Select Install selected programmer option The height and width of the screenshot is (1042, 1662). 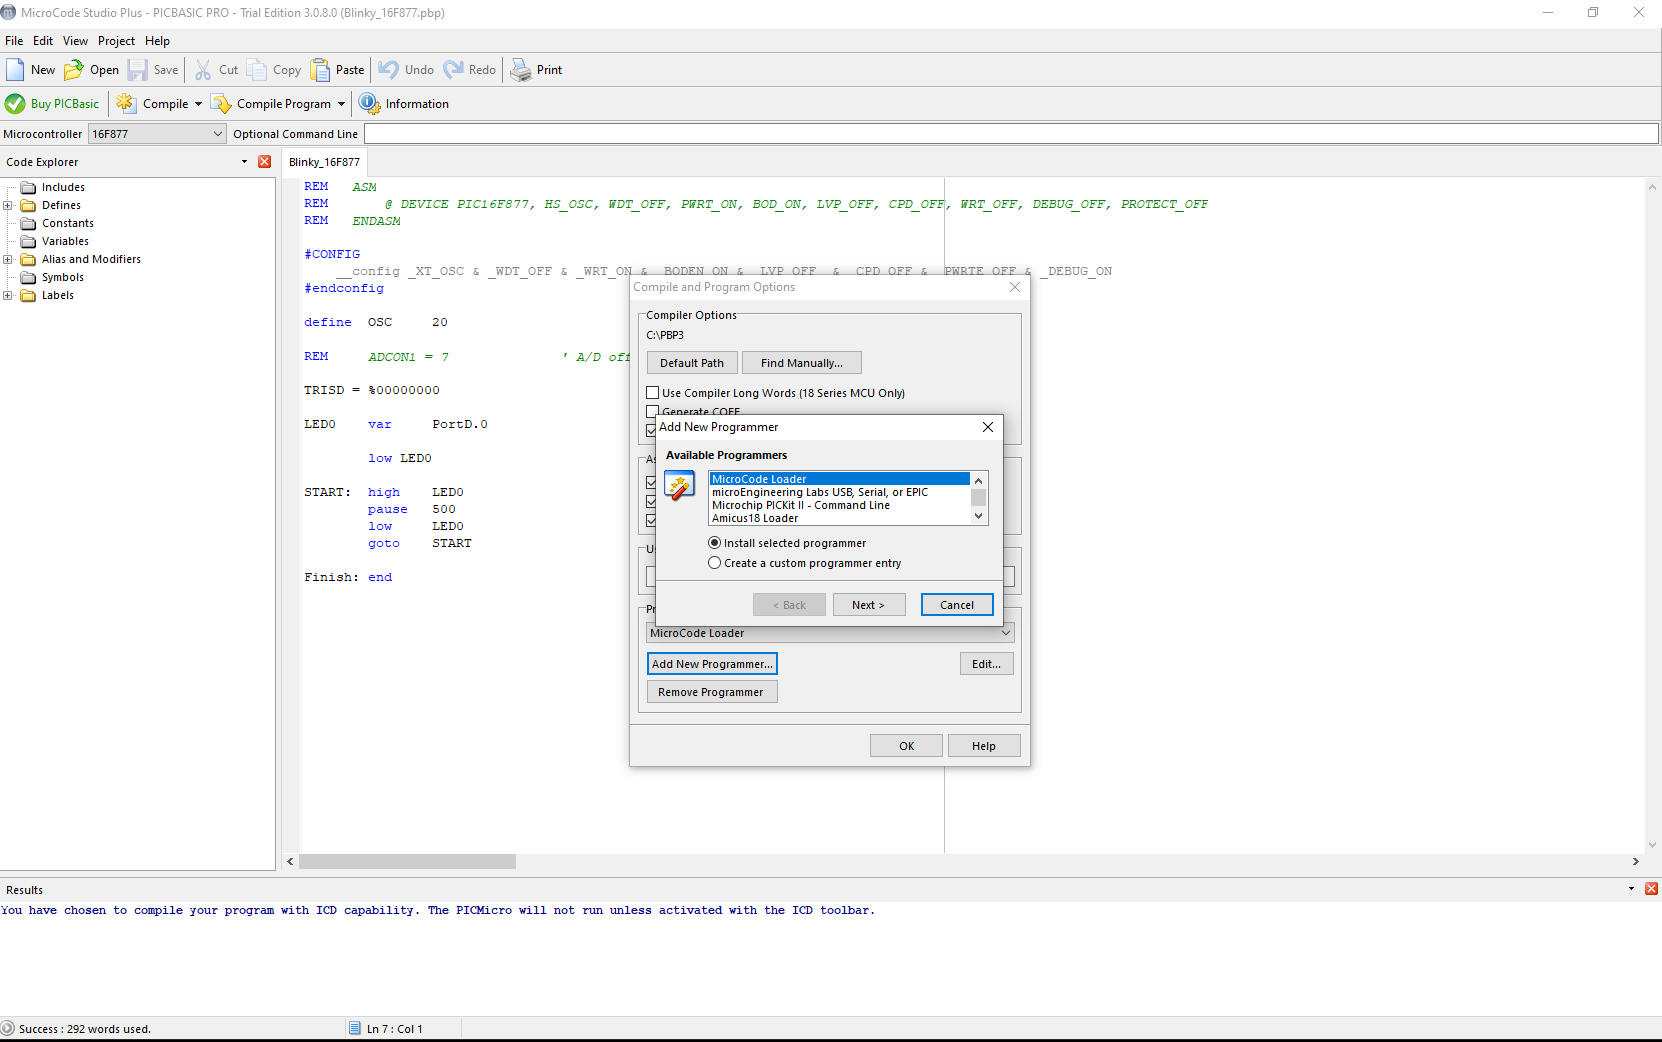pos(714,543)
